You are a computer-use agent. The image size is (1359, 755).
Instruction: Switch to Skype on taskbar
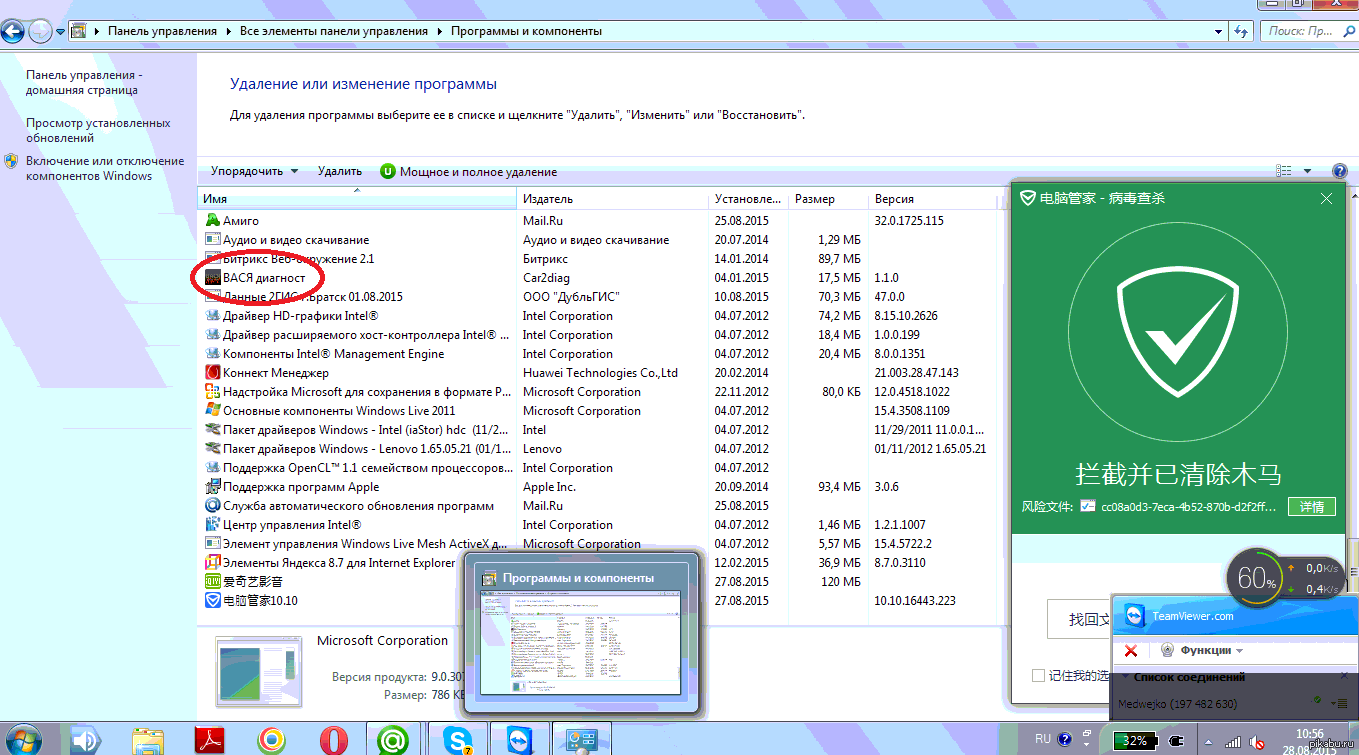click(x=457, y=740)
